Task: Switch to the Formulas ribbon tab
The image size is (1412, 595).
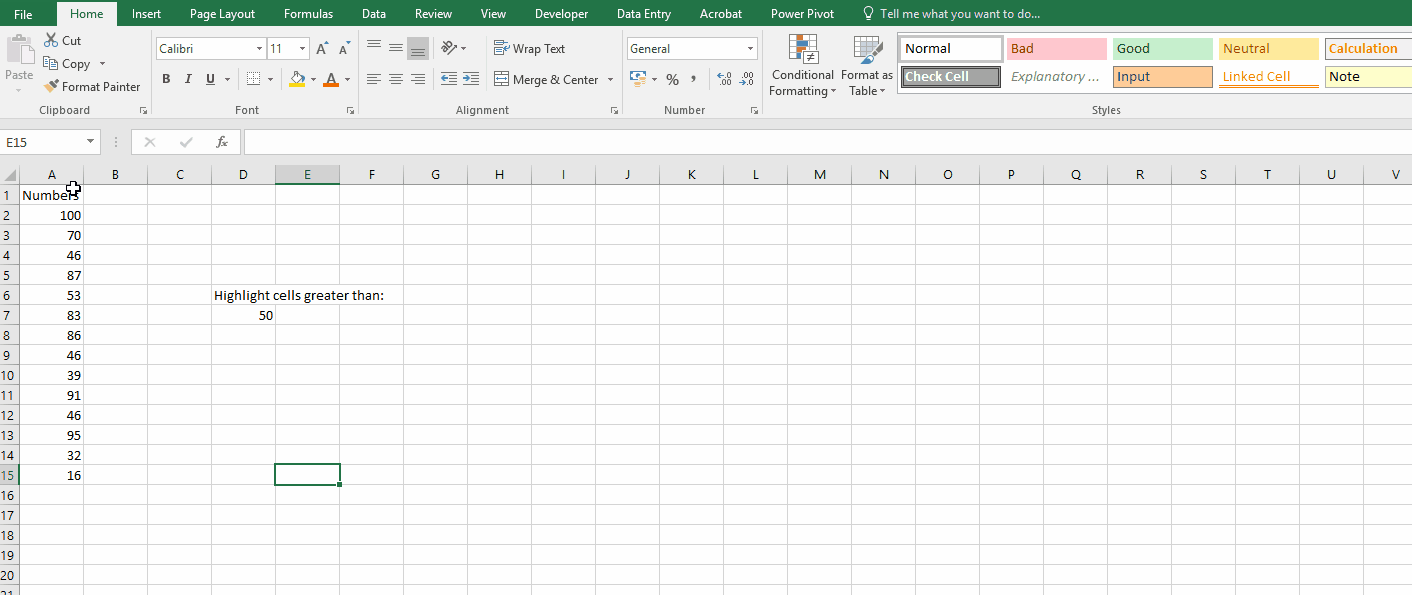Action: 308,13
